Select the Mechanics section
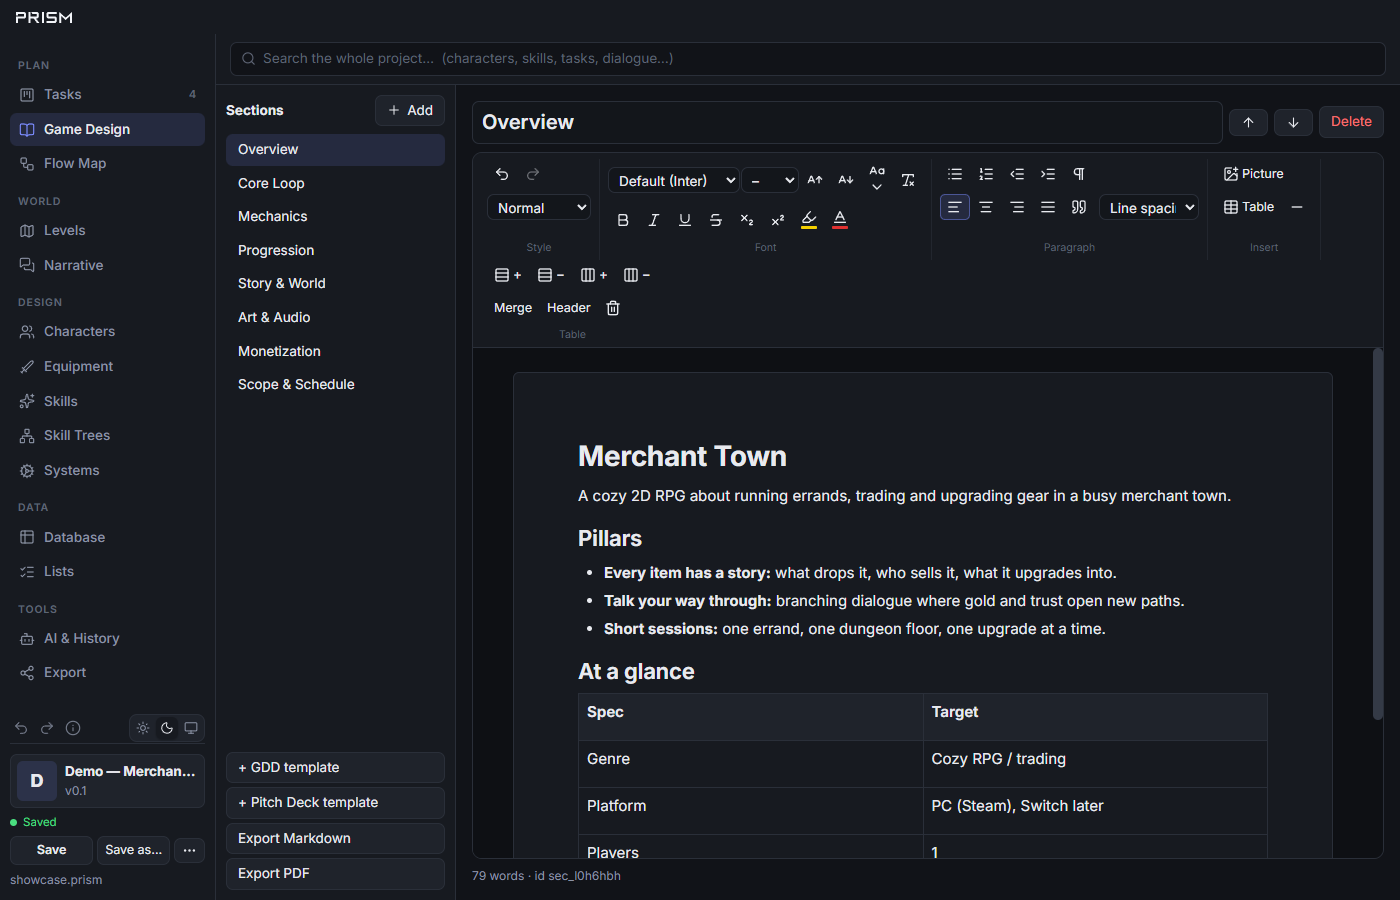Screen dimensions: 1400x900 pyautogui.click(x=335, y=216)
